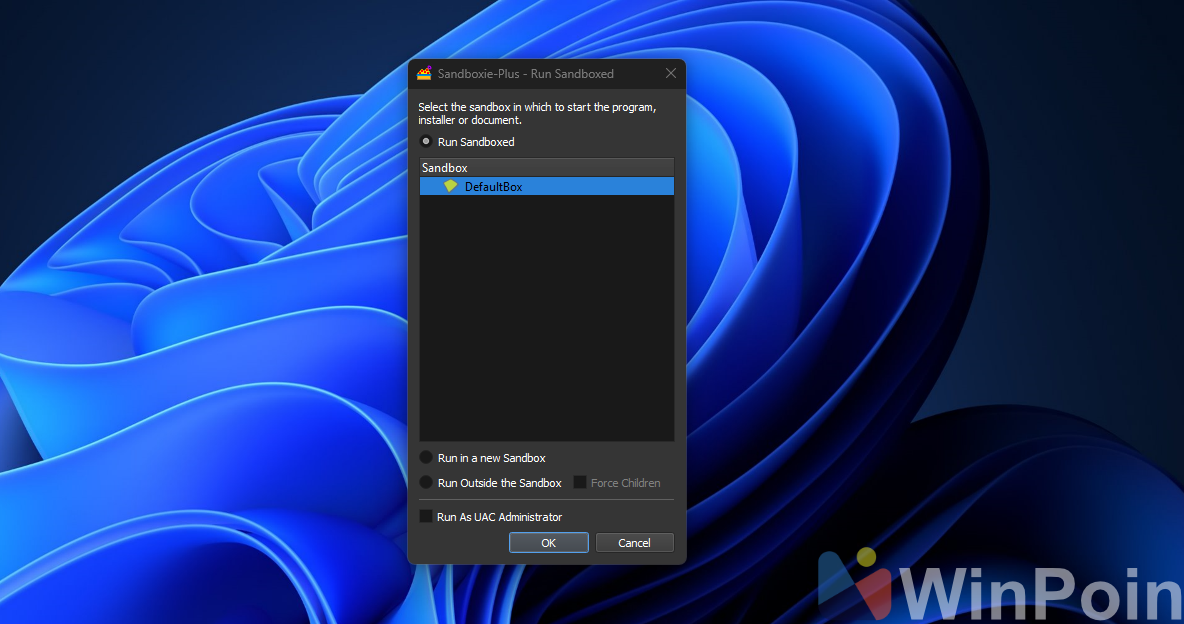Image resolution: width=1184 pixels, height=624 pixels.
Task: Check Run As UAC Administrator
Action: click(x=427, y=516)
